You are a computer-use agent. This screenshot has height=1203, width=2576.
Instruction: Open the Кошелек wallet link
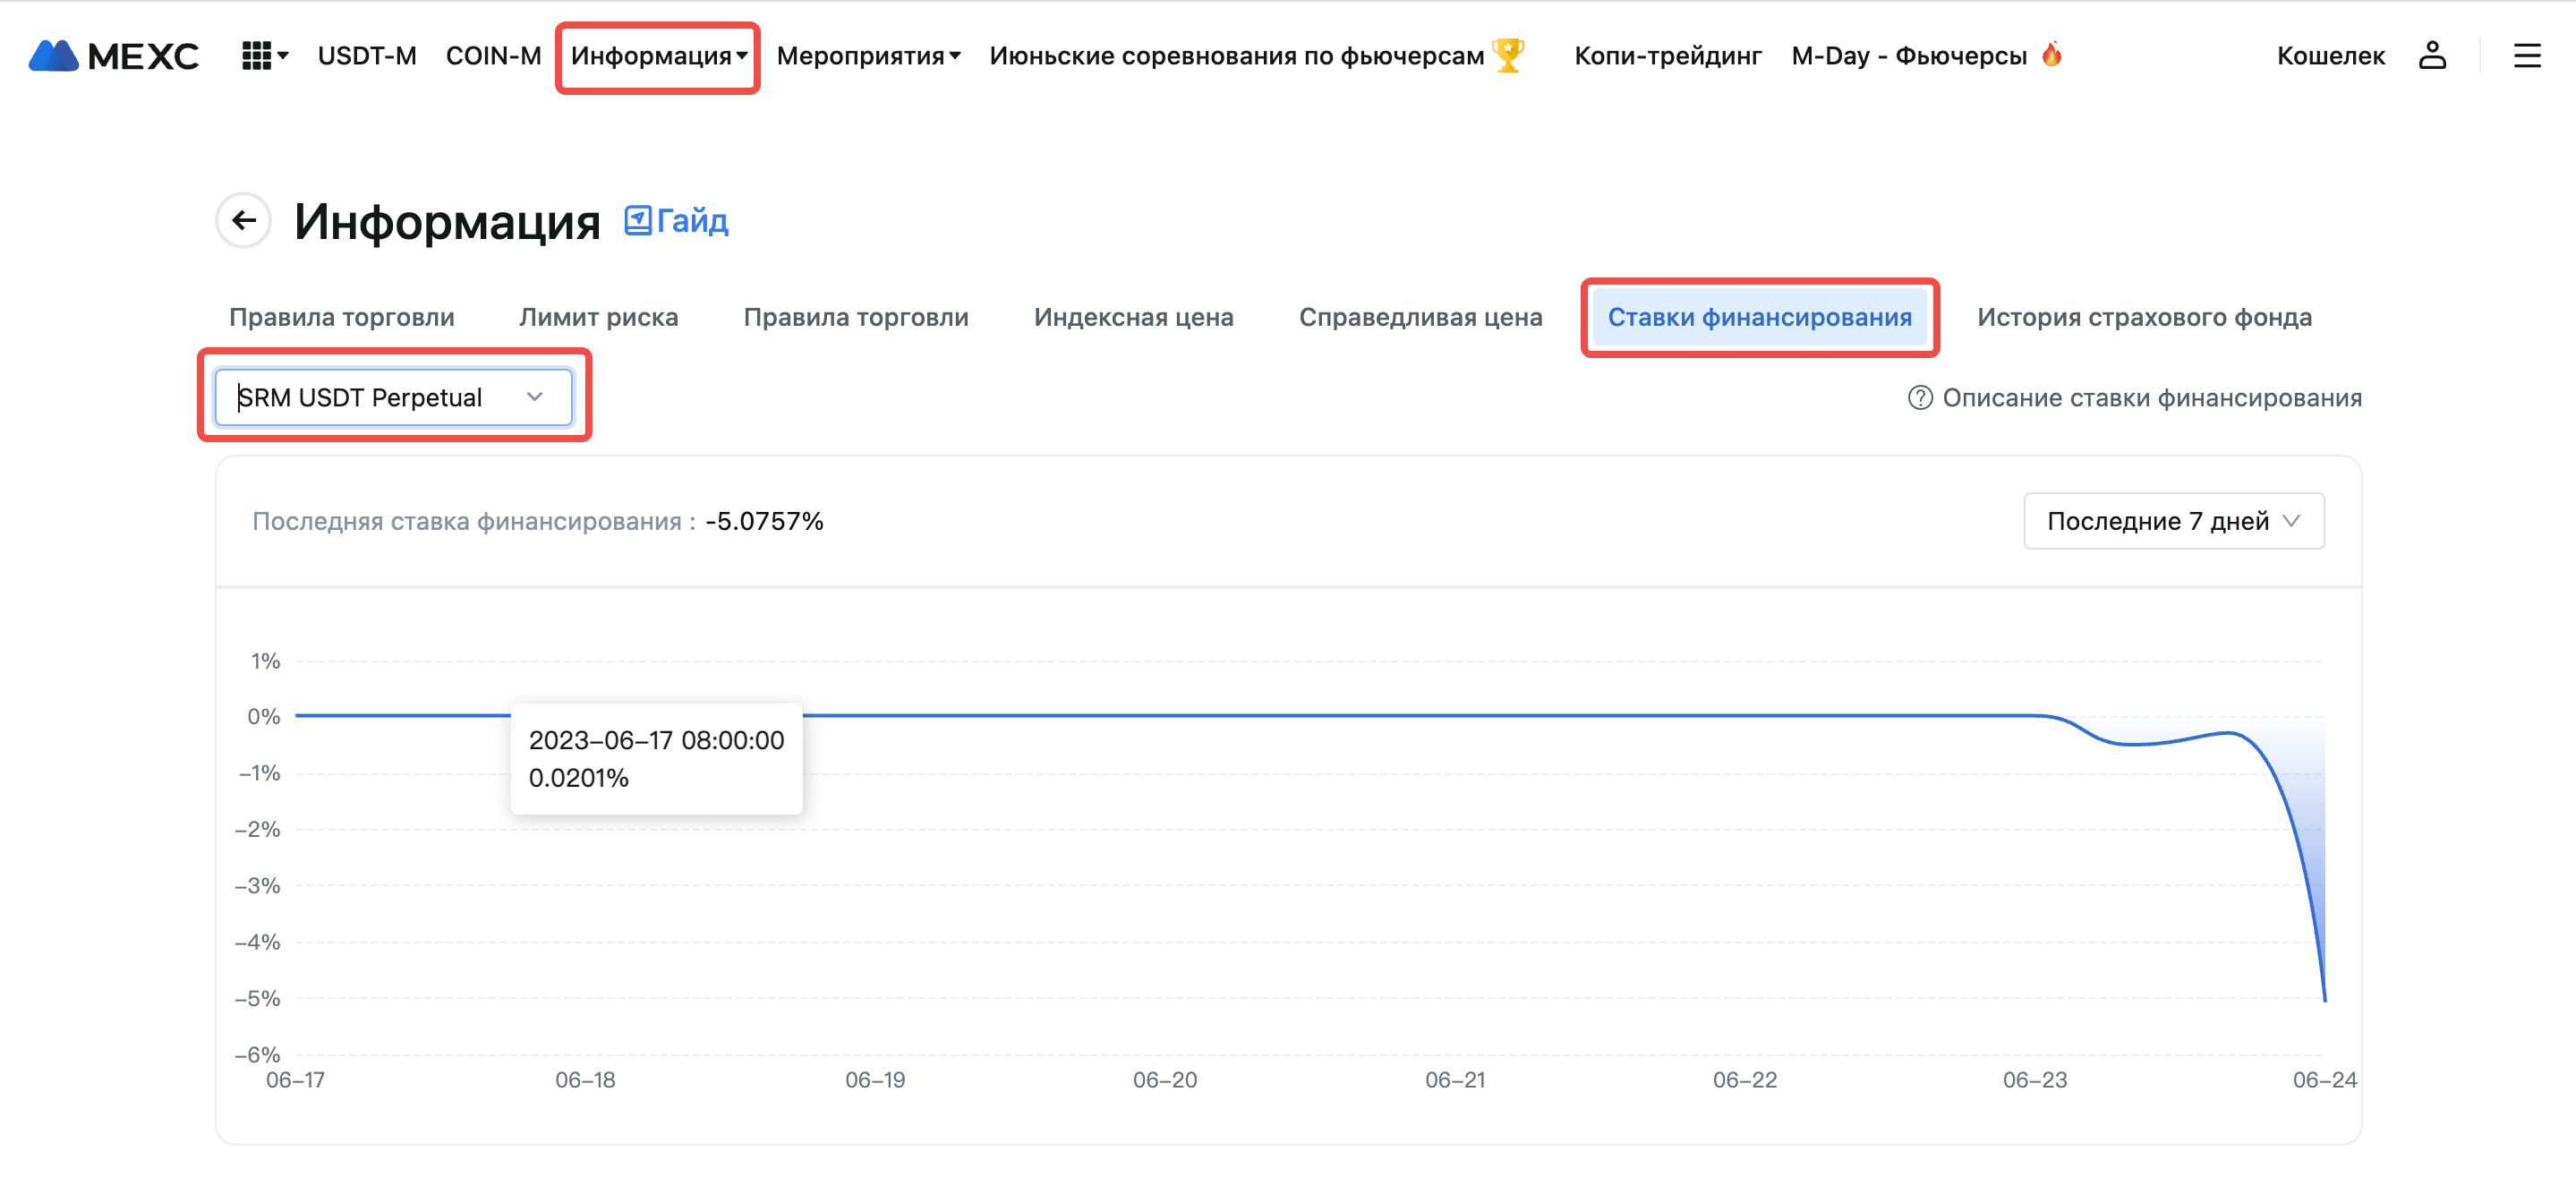[x=2330, y=56]
